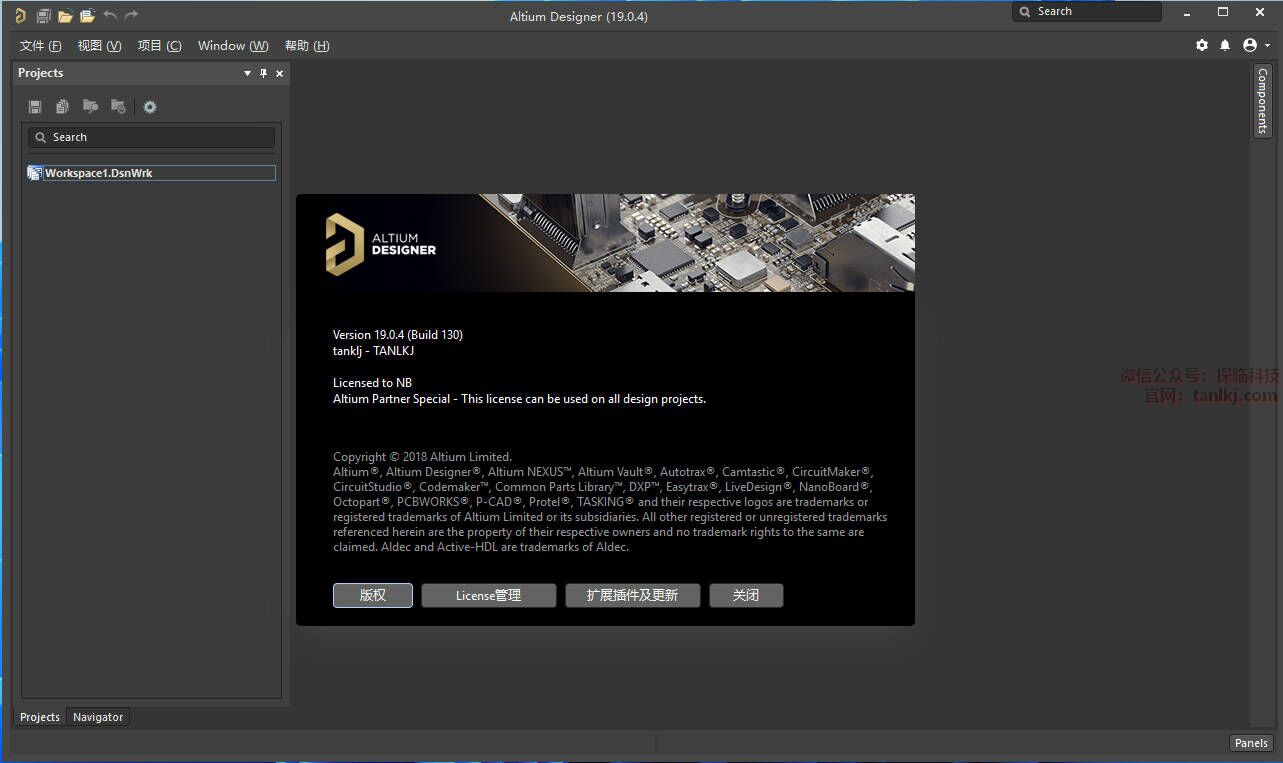Click the Altium Designer logo banner image
This screenshot has width=1283, height=763.
[605, 243]
